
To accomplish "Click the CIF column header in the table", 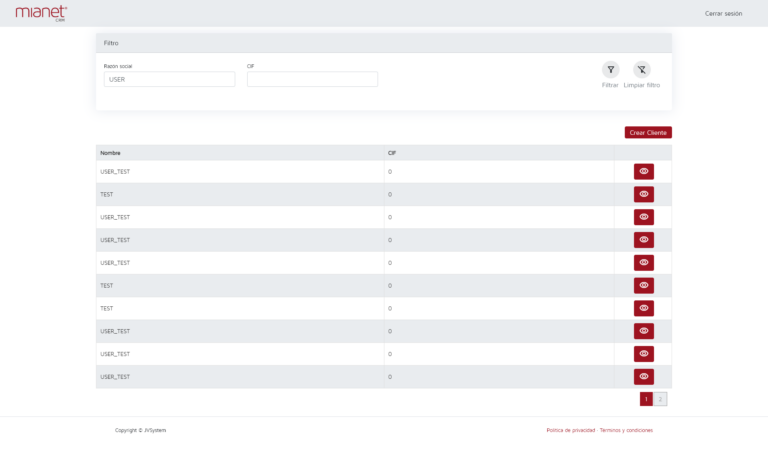I will tap(393, 153).
